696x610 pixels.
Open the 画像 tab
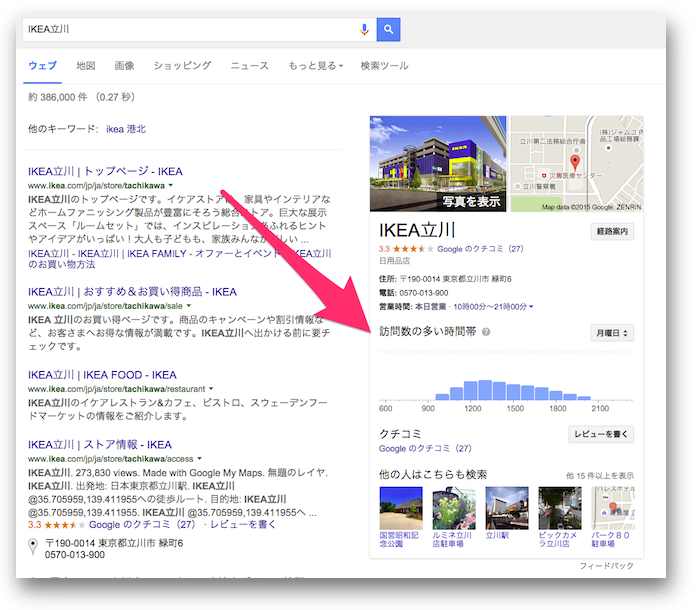124,66
